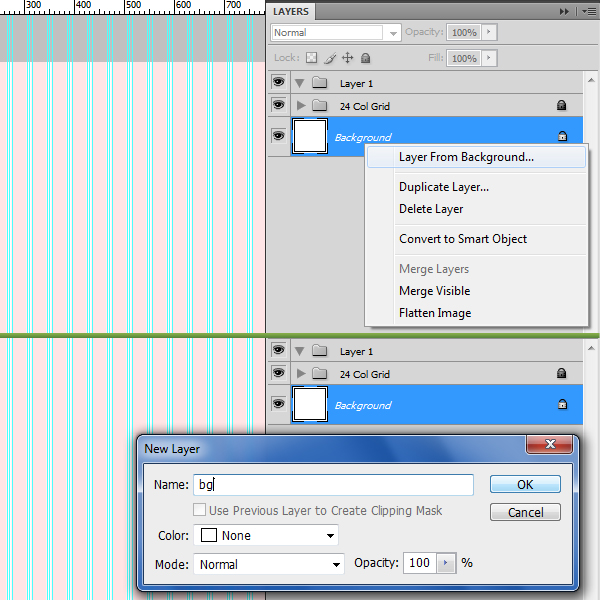Open the layer Opacity slider arrow in Layers panel
600x600 pixels.
point(489,32)
